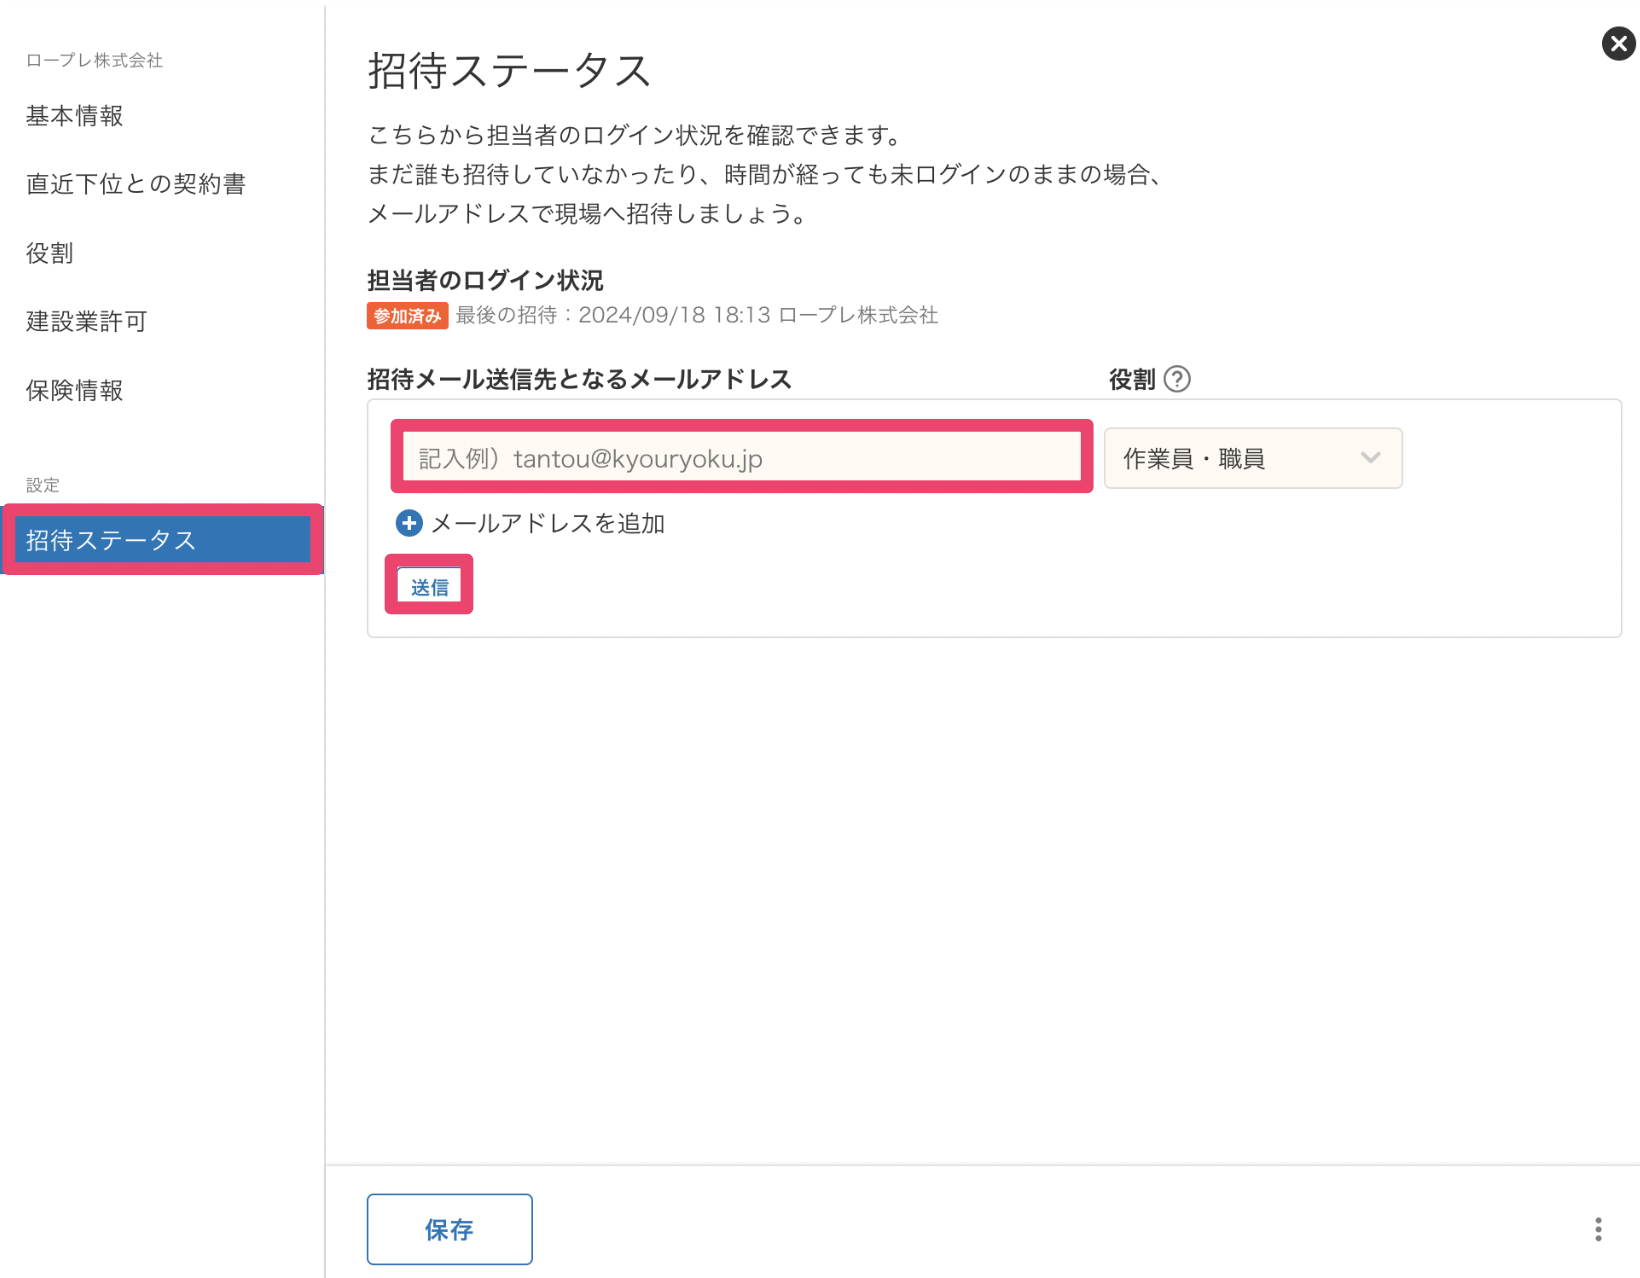
Task: Click the help icon beside 役割
Action: (1177, 380)
